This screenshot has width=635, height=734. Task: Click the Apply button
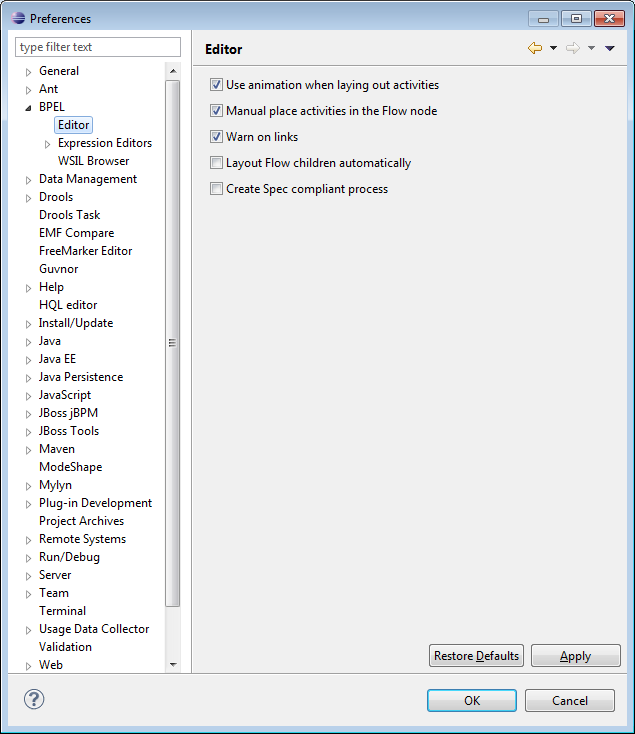tap(575, 656)
